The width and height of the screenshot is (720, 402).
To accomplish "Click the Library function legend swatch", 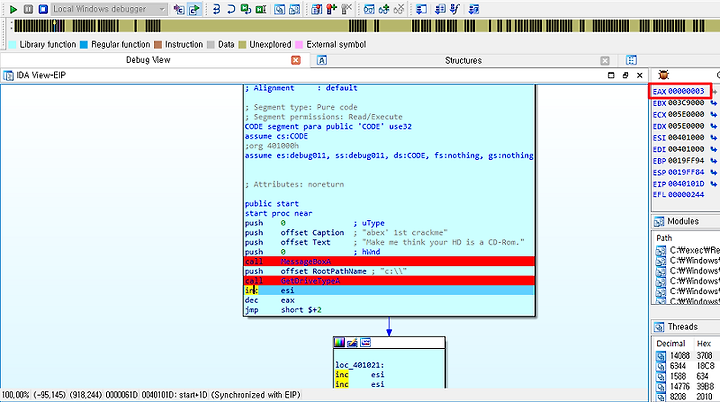I will click(x=12, y=45).
